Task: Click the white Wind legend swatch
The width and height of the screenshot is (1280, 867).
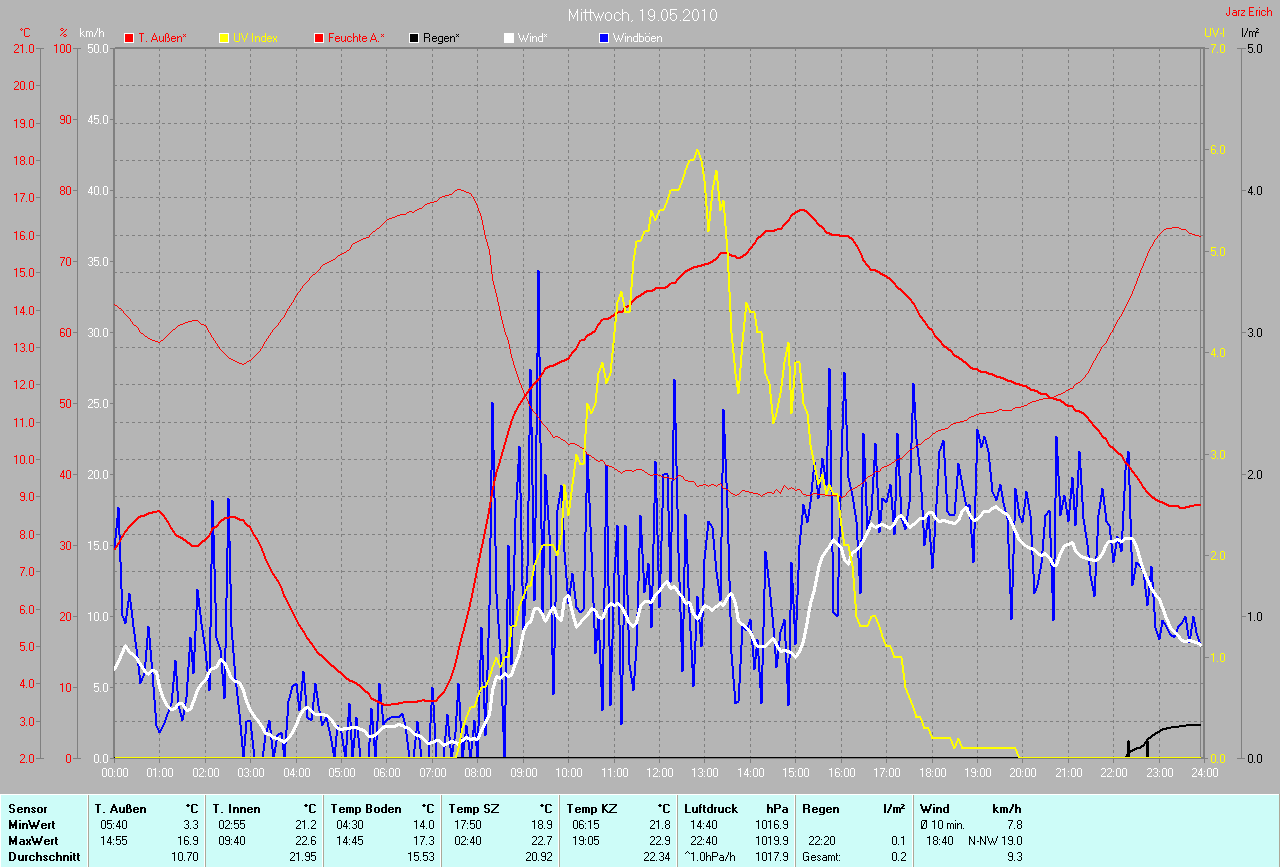Action: [x=509, y=38]
